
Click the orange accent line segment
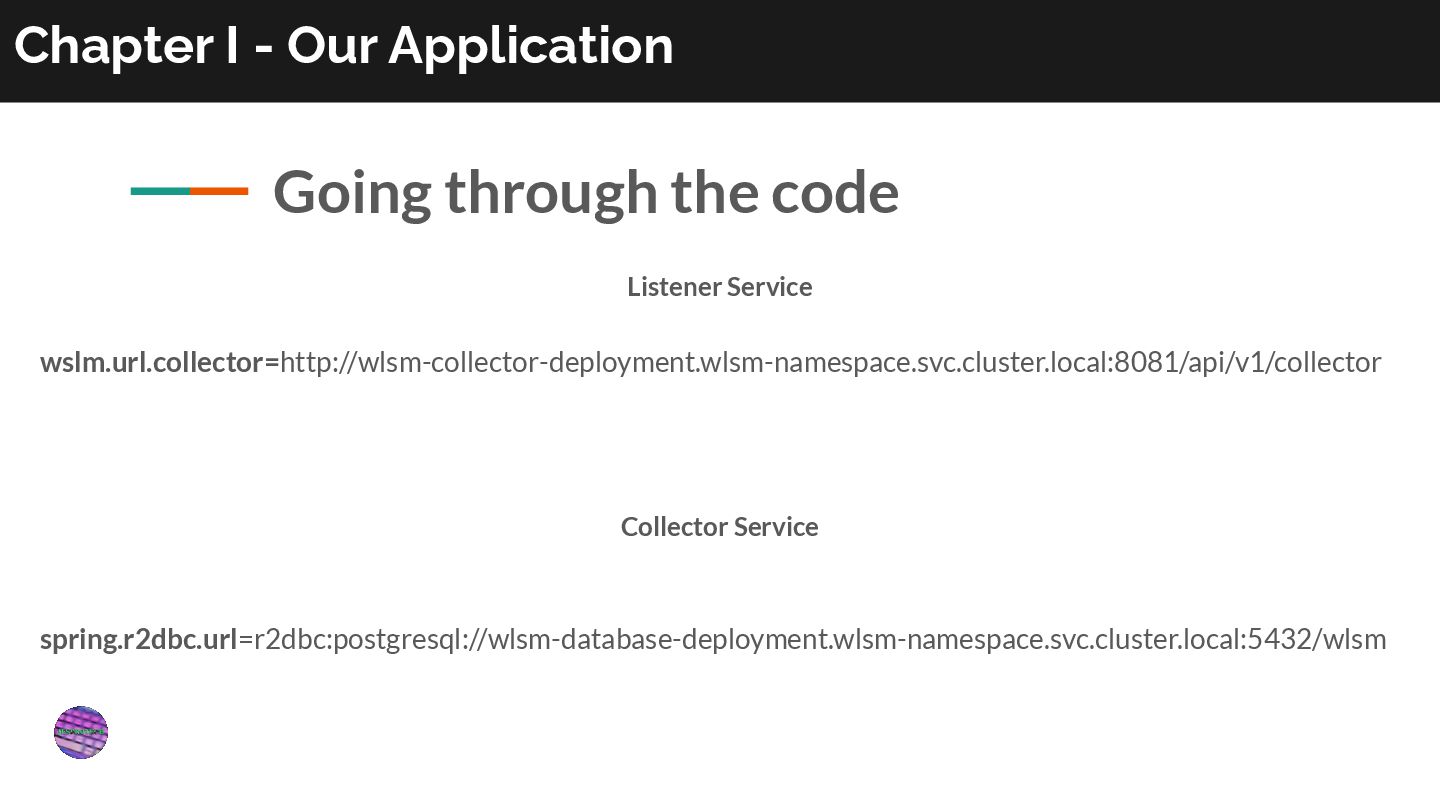219,191
